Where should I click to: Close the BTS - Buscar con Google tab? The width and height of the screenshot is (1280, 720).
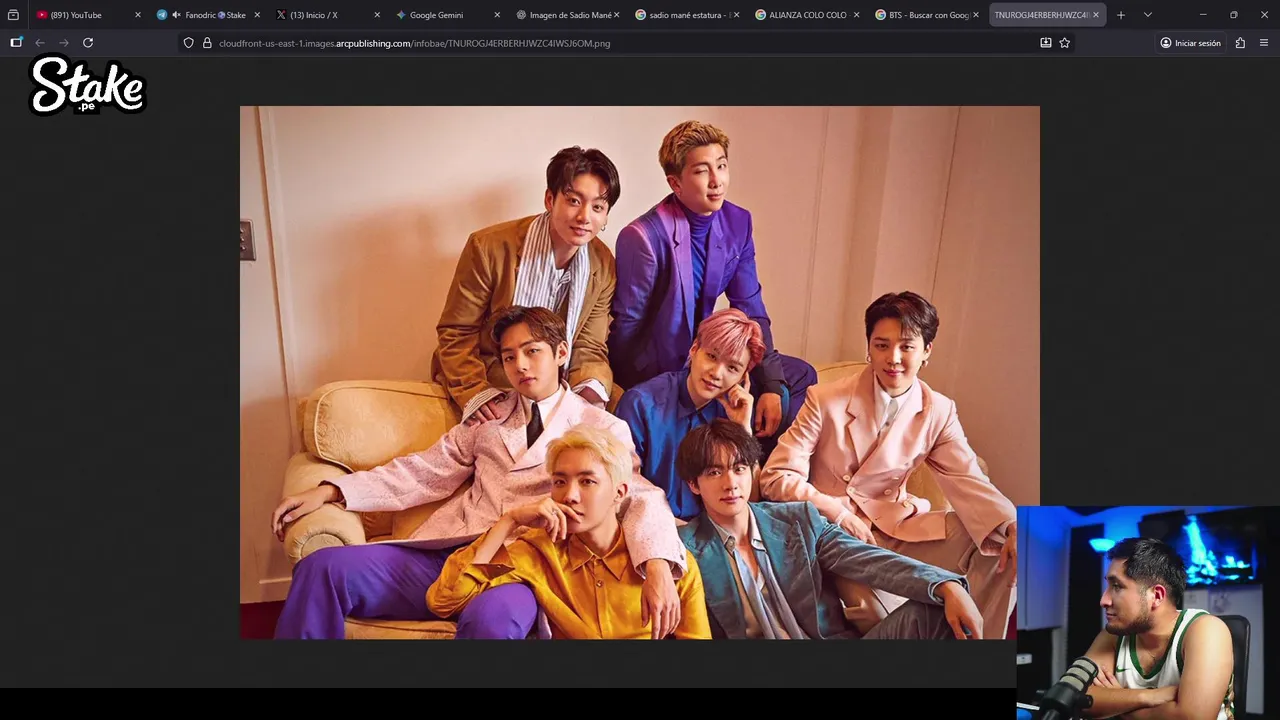[976, 15]
